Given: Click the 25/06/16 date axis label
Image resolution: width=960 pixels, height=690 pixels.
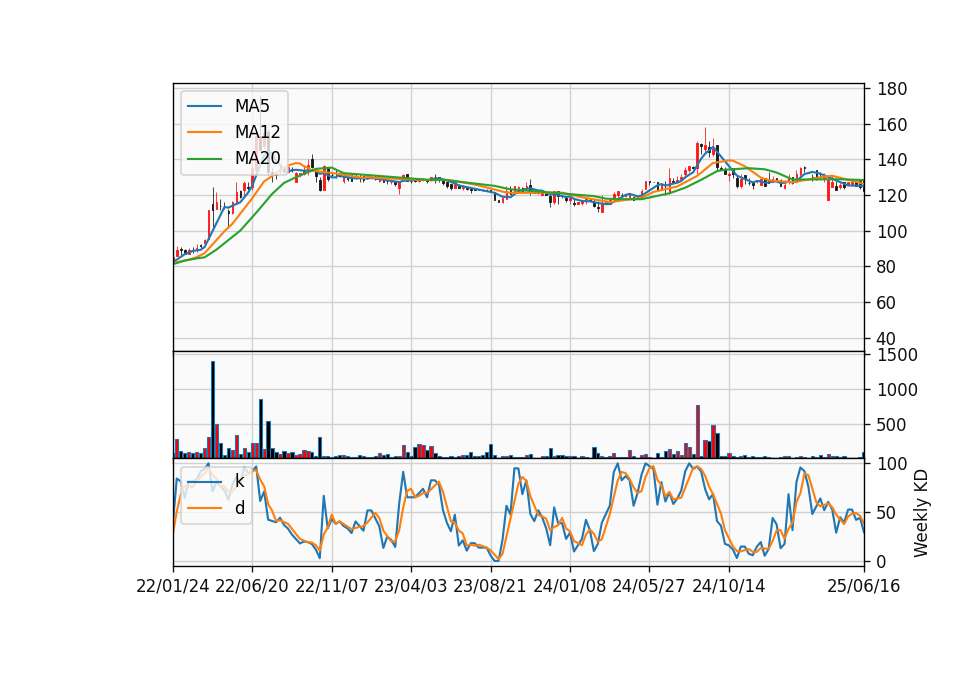Looking at the screenshot, I should [x=864, y=586].
